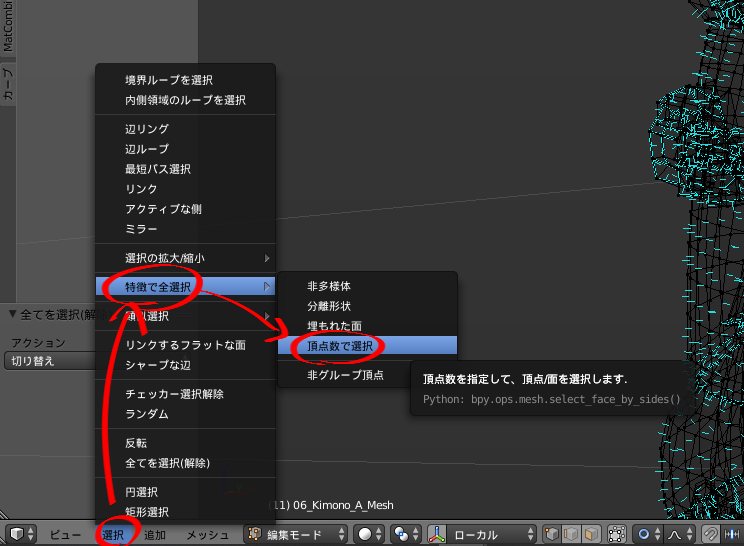Open the pivot point selector icon
This screenshot has height=546, width=744.
[x=404, y=534]
